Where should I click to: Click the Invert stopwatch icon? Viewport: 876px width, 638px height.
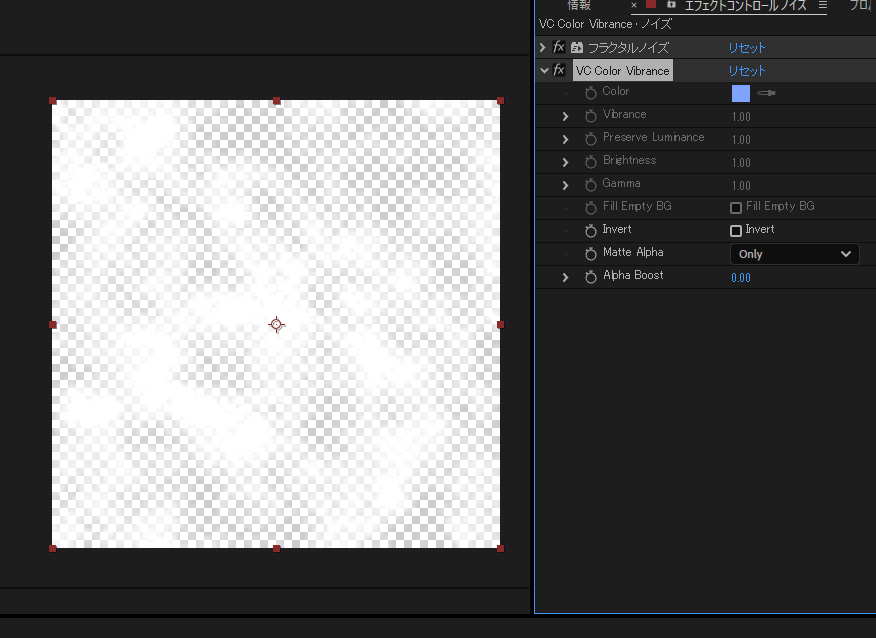tap(590, 231)
